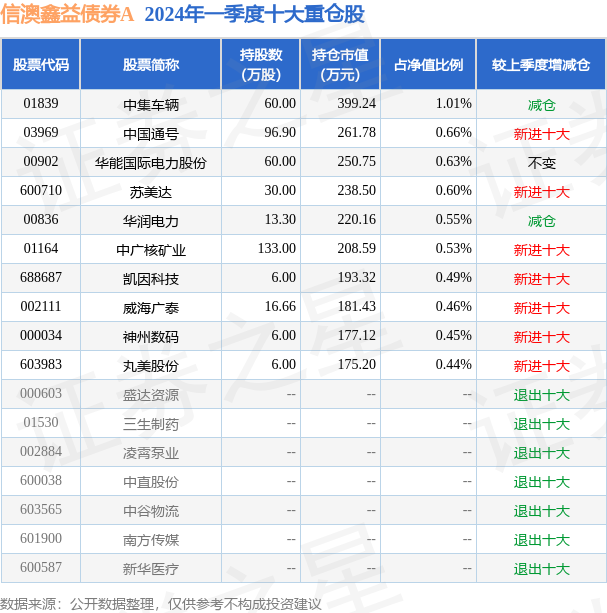
Task: Select stock name 凌霄泵业
Action: click(151, 452)
